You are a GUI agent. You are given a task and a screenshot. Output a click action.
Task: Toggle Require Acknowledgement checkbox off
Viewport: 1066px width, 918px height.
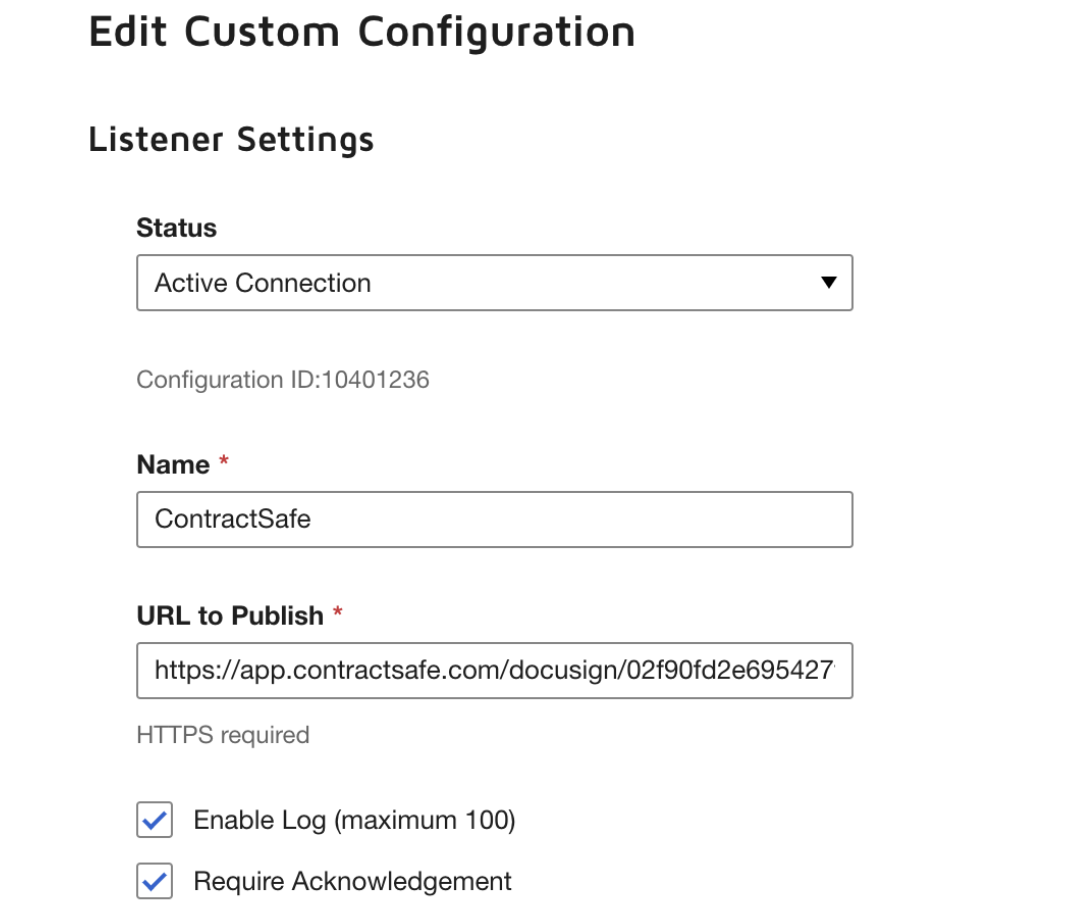[153, 881]
